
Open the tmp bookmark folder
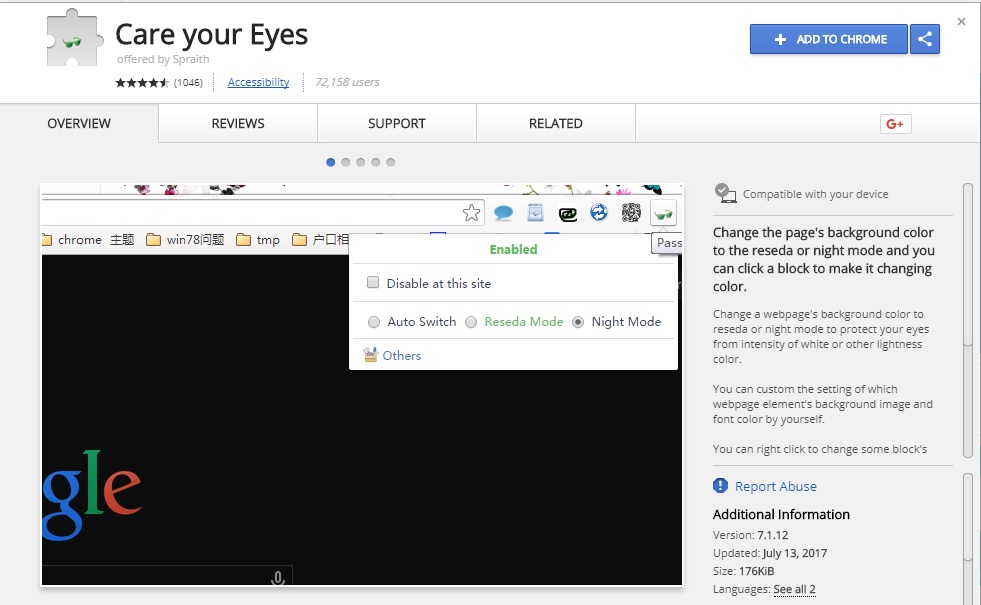258,240
